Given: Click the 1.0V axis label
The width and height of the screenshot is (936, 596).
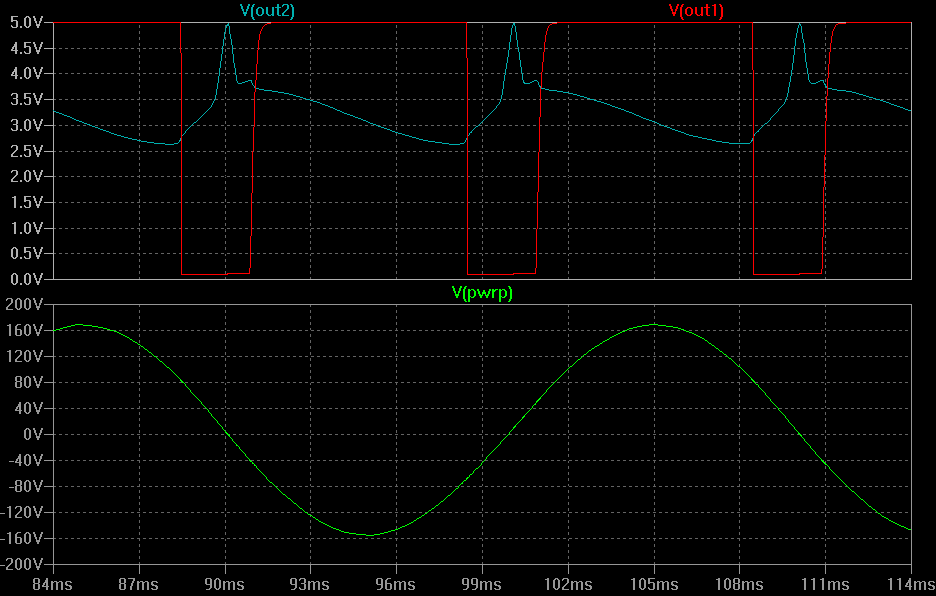Looking at the screenshot, I should click(x=26, y=228).
